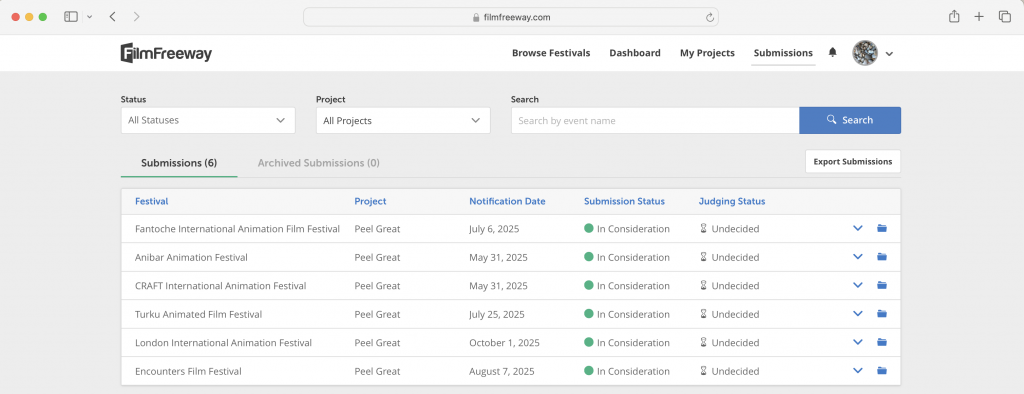Screen dimensions: 1024x394
Task: Expand the London International Animation Festival row chevron
Action: (858, 342)
